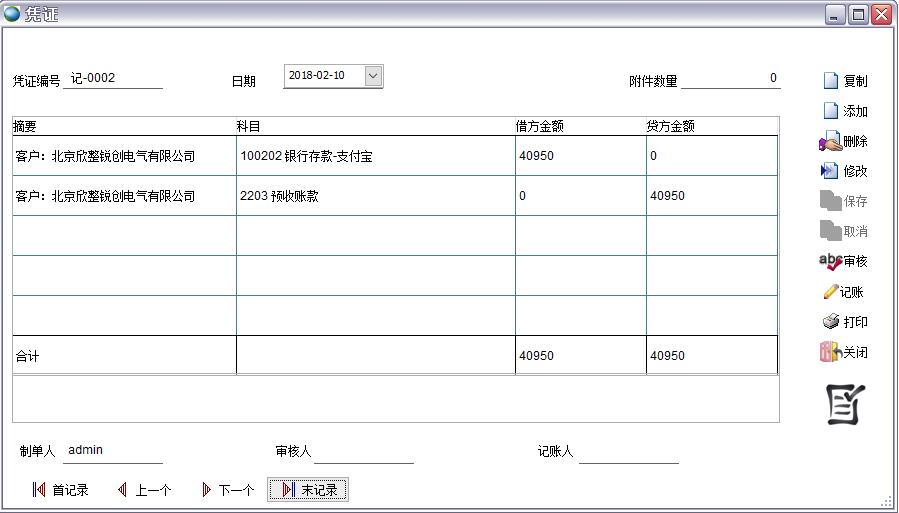Click the empty remarks box below totals
The height and width of the screenshot is (513, 899).
tap(395, 399)
